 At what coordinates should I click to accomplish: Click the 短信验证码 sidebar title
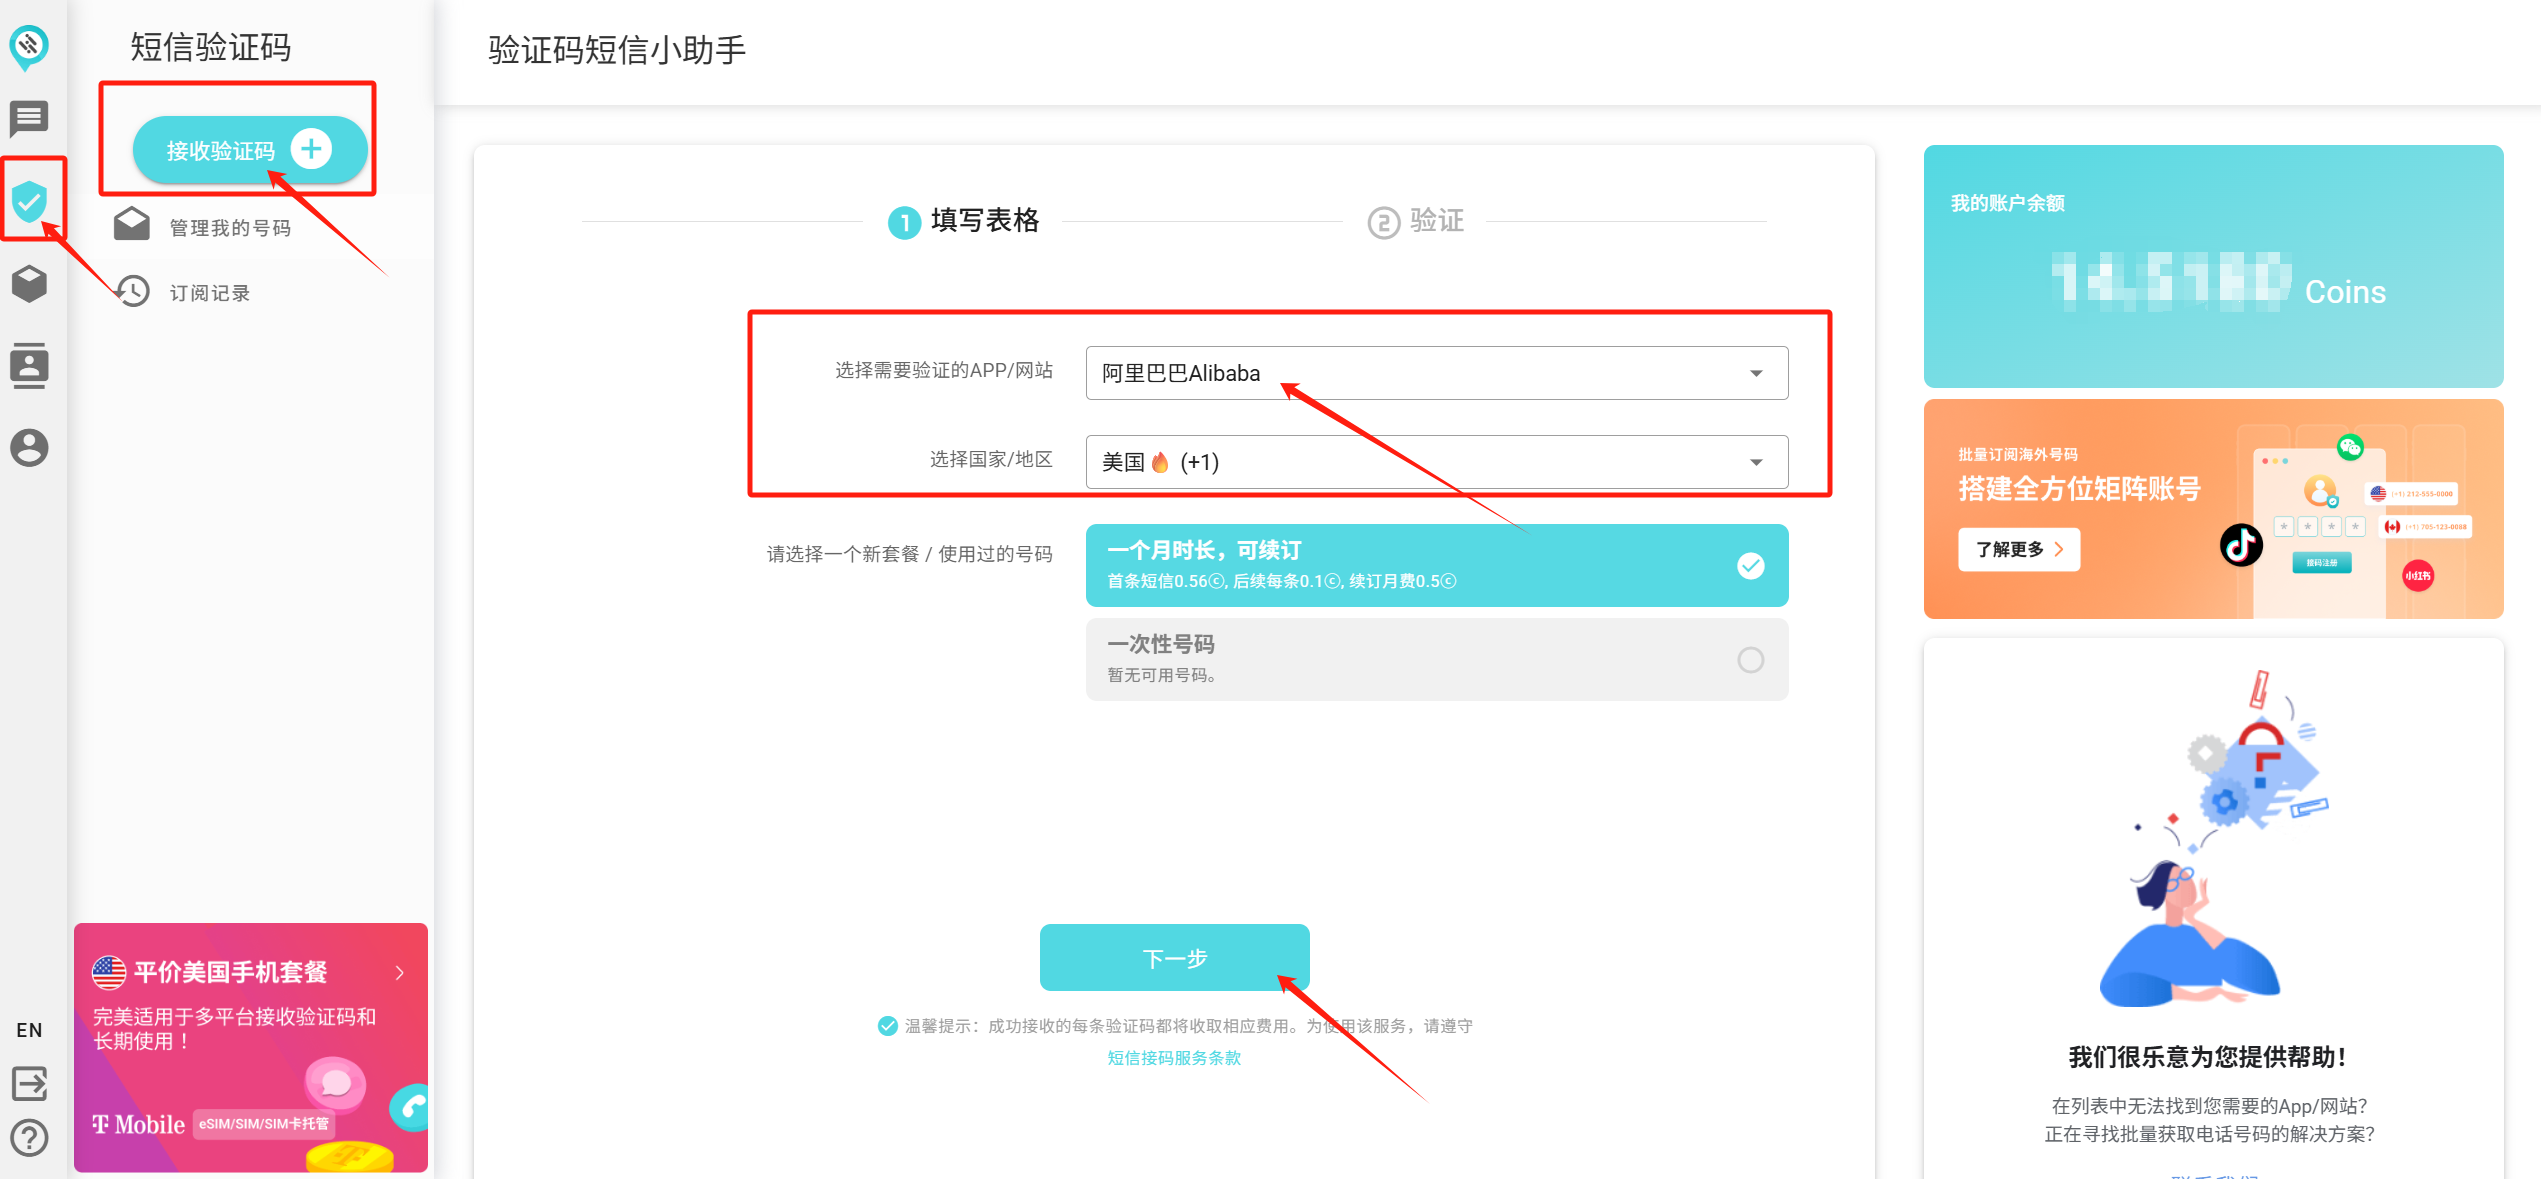(x=210, y=47)
